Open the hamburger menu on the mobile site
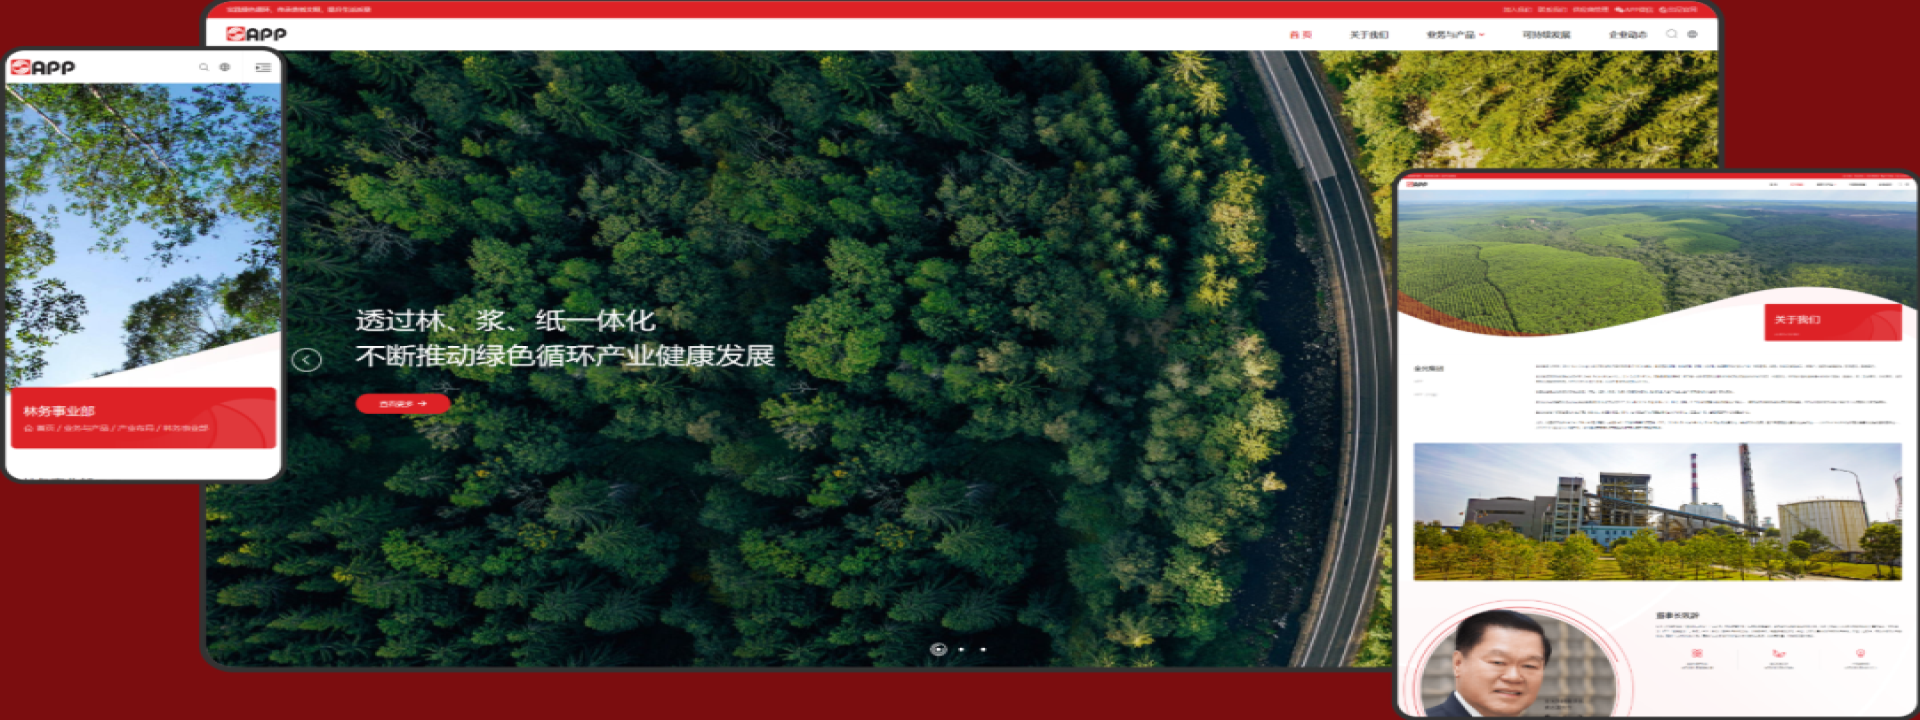Screen dimensions: 1920x720 click(x=263, y=67)
